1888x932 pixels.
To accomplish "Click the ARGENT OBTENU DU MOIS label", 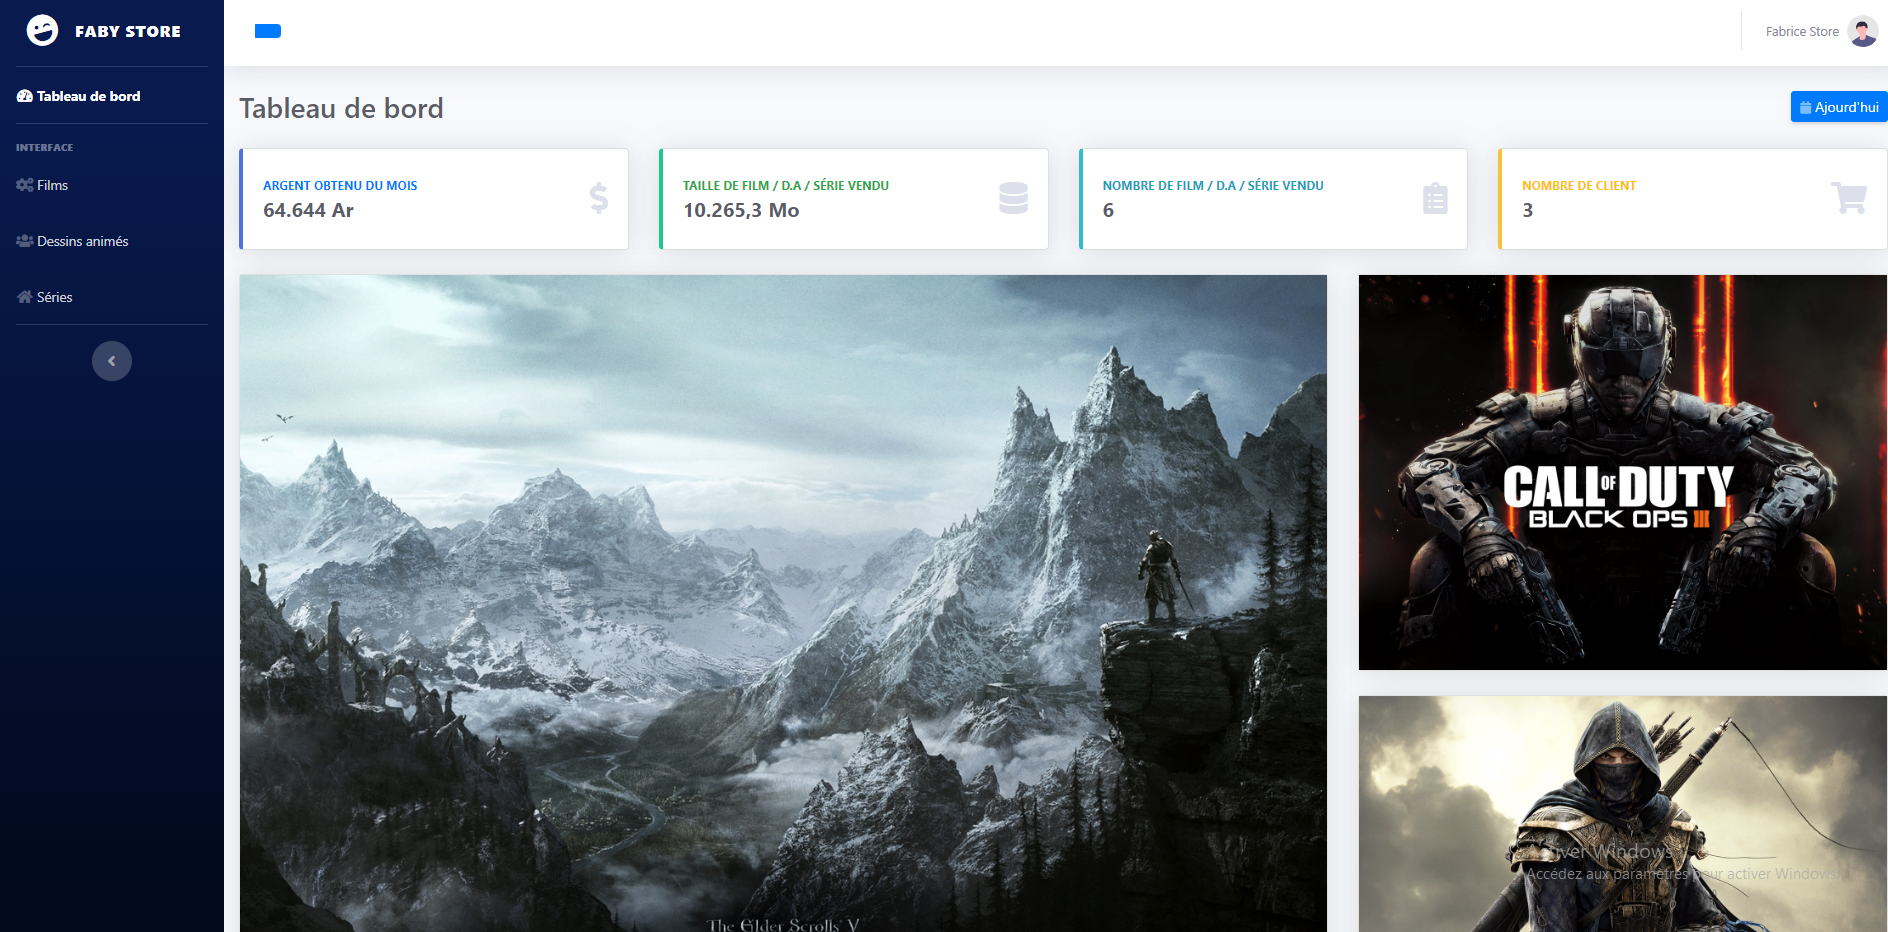I will tap(340, 186).
